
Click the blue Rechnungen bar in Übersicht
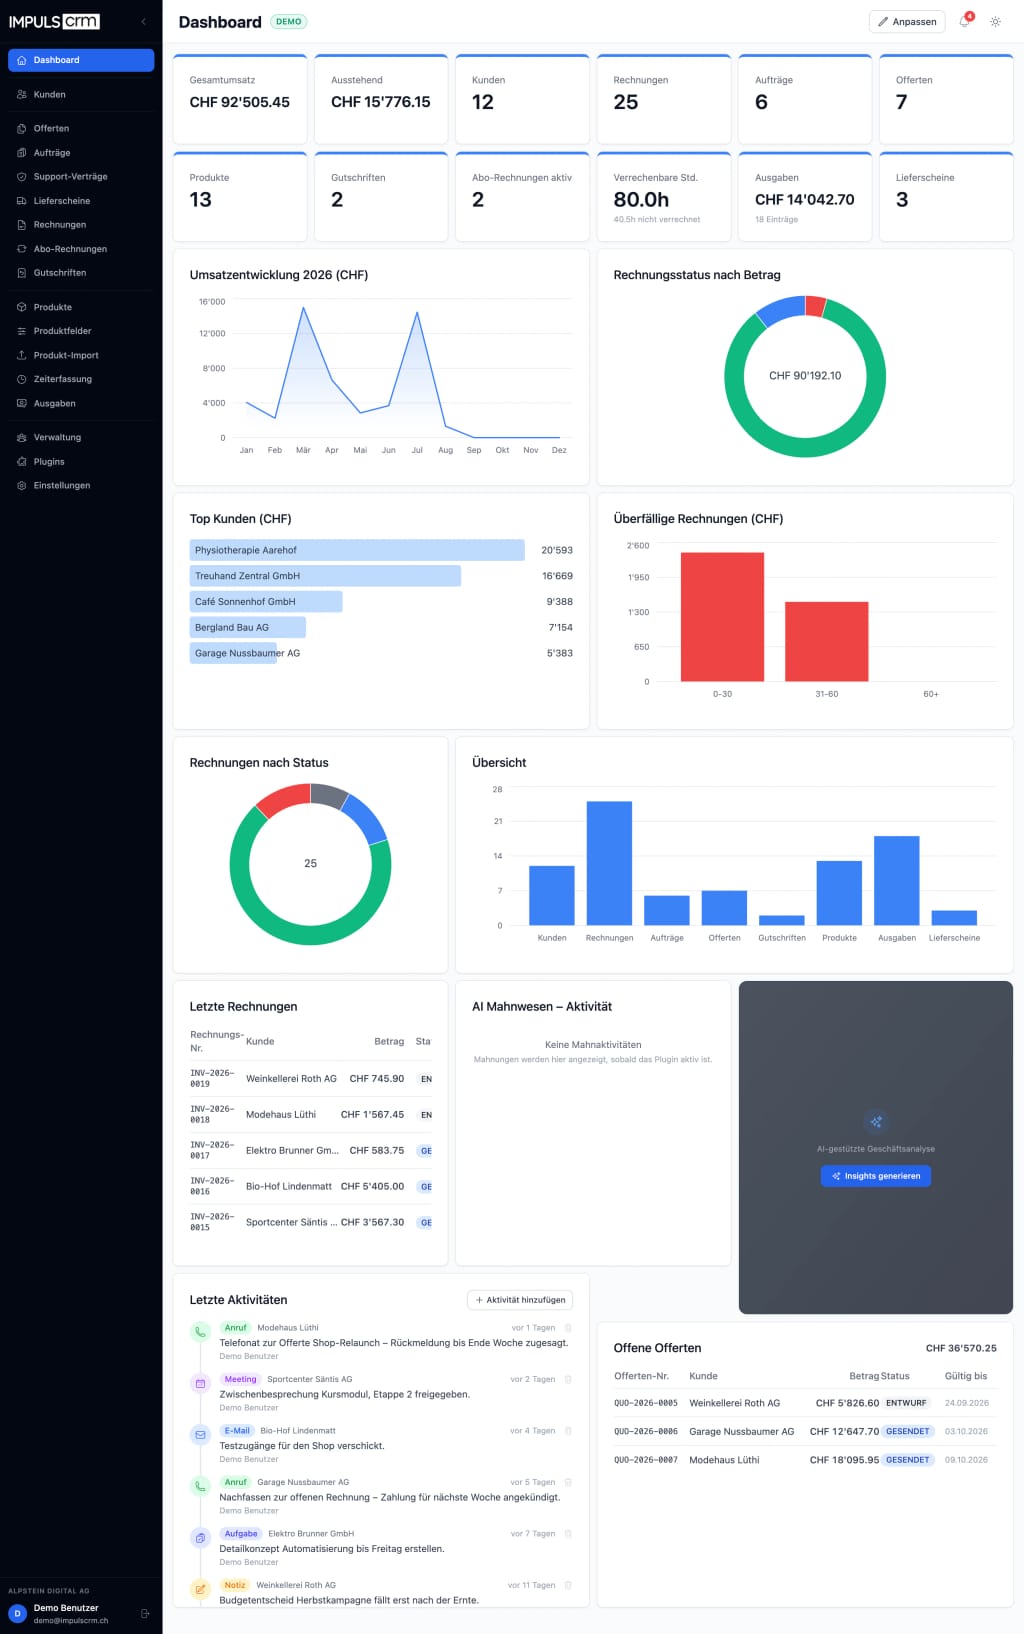pos(609,863)
